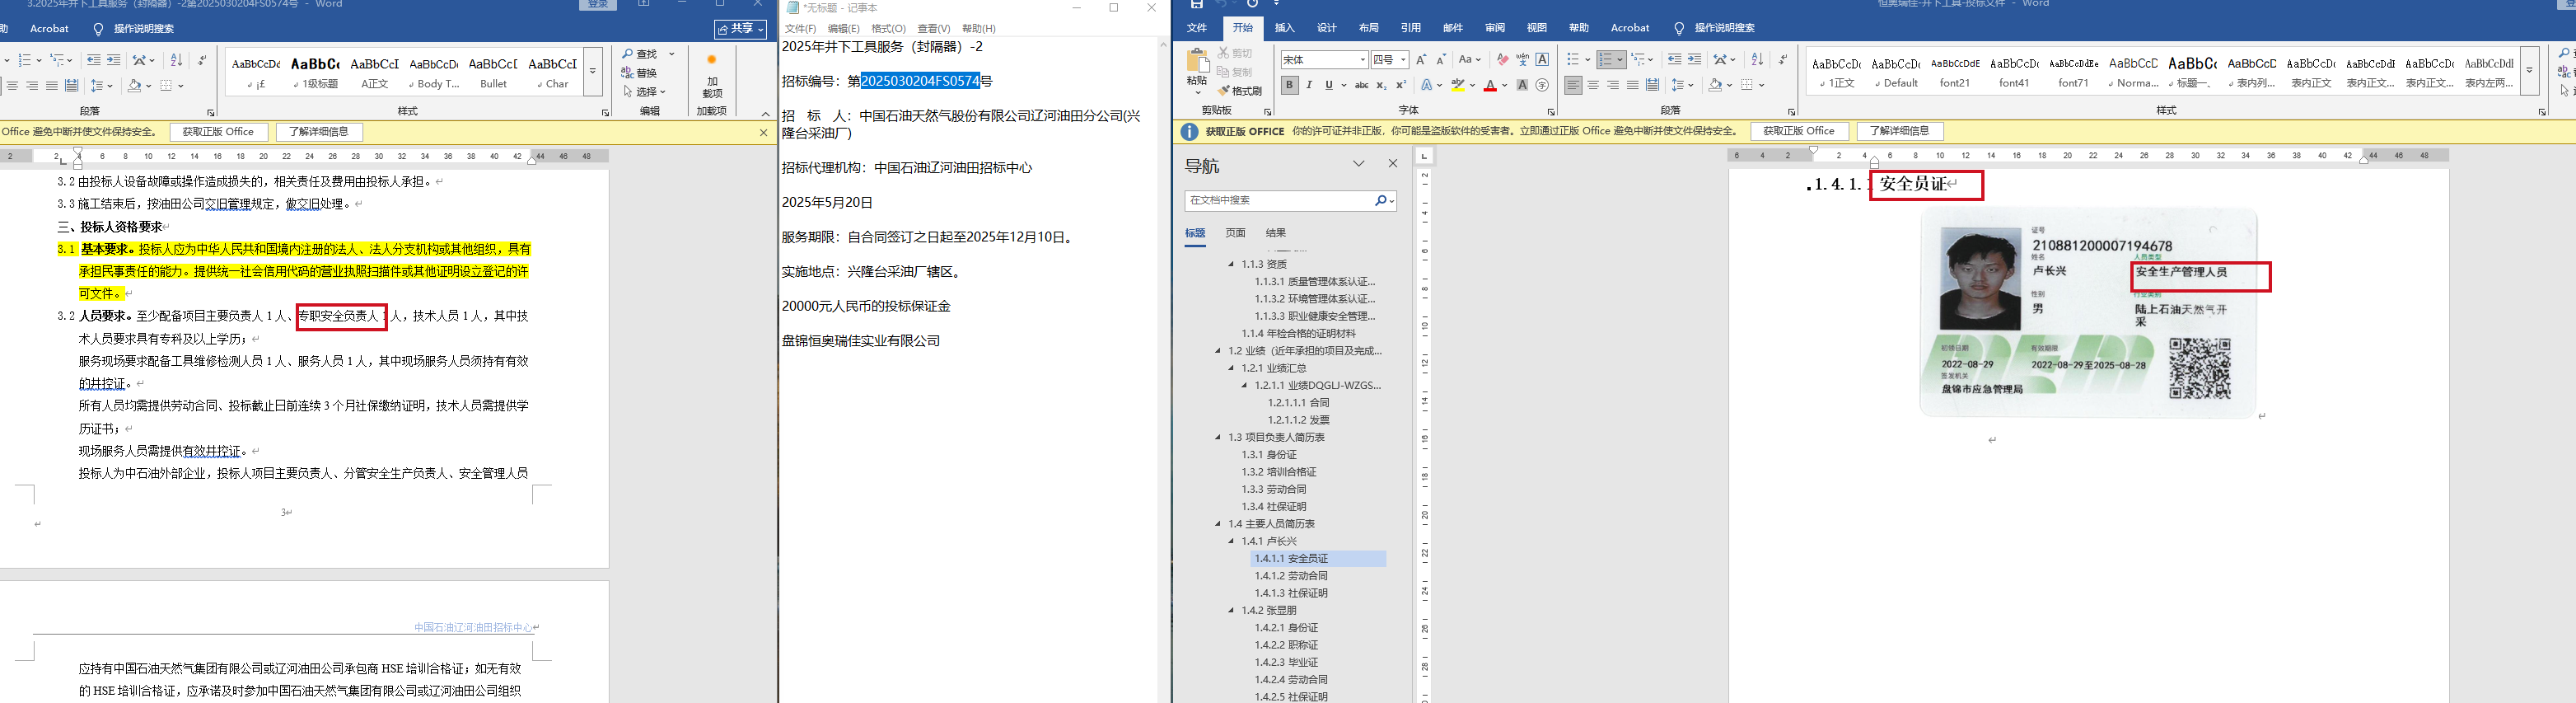Click the Copy (复制) icon
This screenshot has height=703, width=2576.
click(x=1223, y=72)
